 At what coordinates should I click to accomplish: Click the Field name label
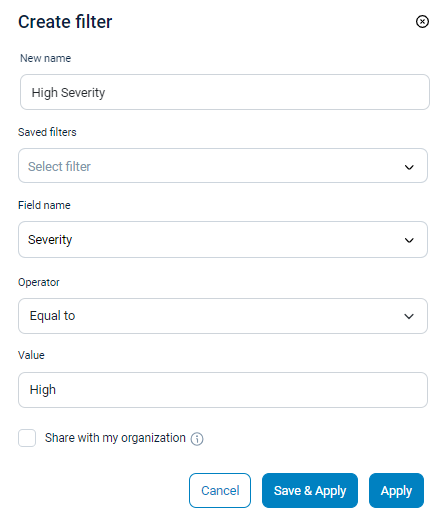pyautogui.click(x=44, y=205)
